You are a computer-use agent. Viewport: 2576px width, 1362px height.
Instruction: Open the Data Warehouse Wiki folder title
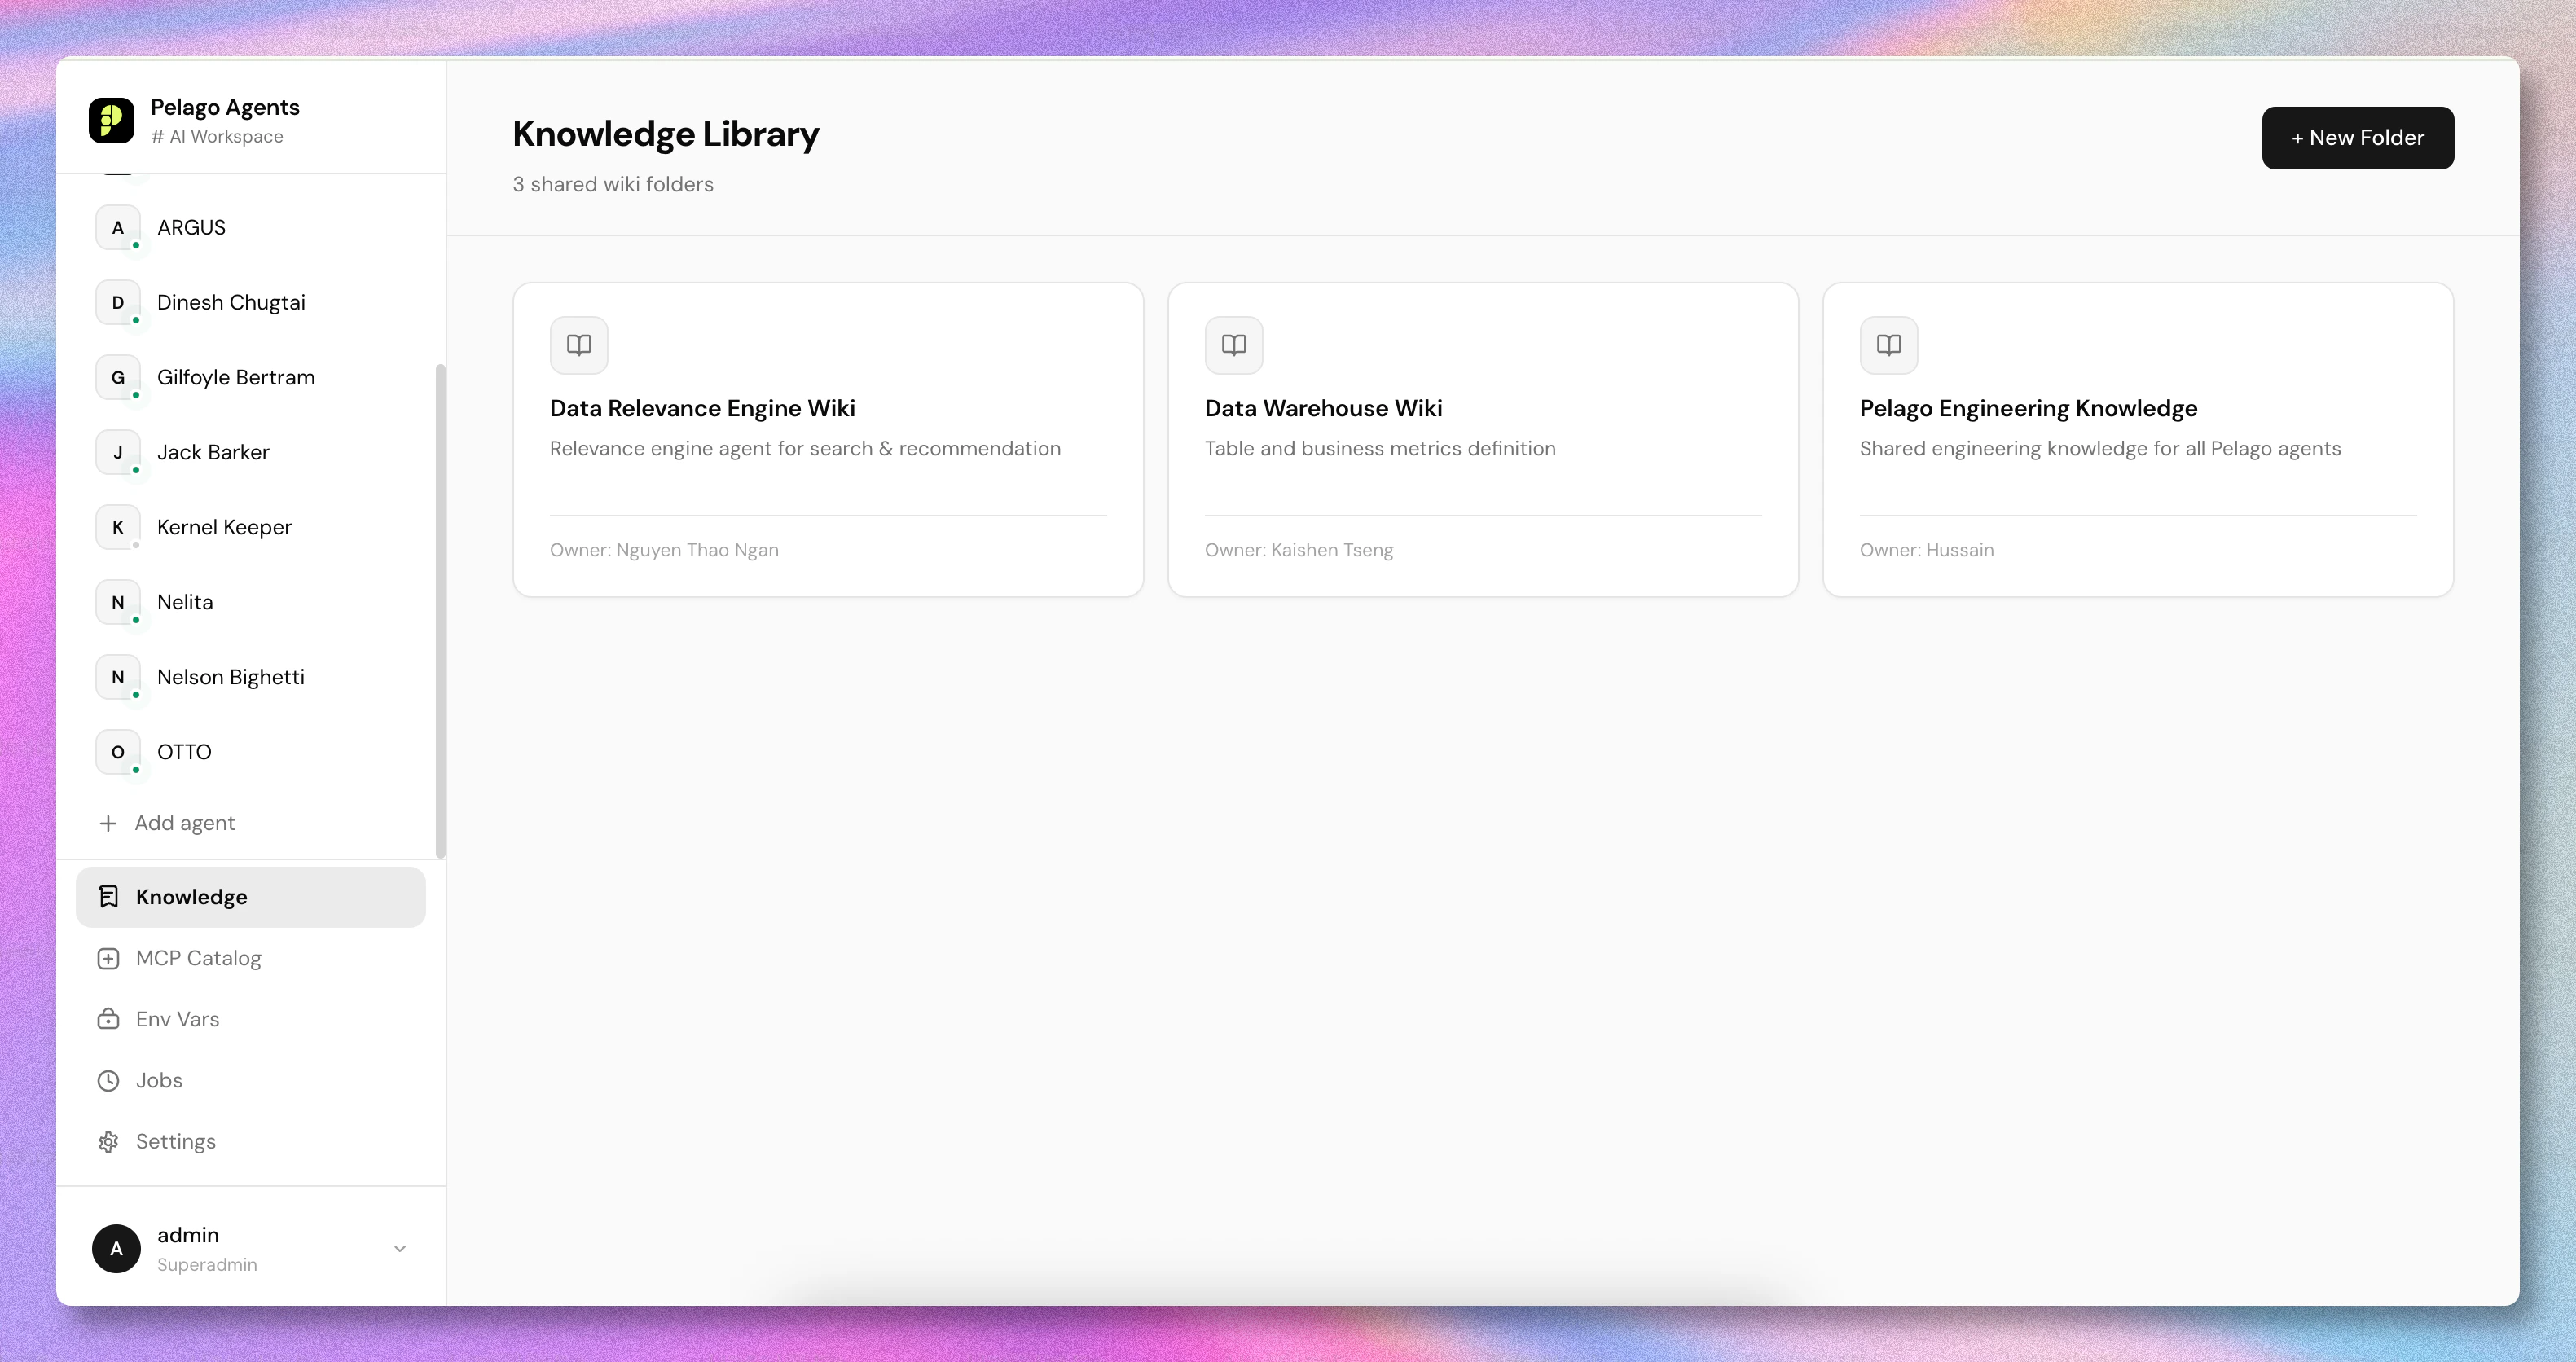coord(1323,408)
